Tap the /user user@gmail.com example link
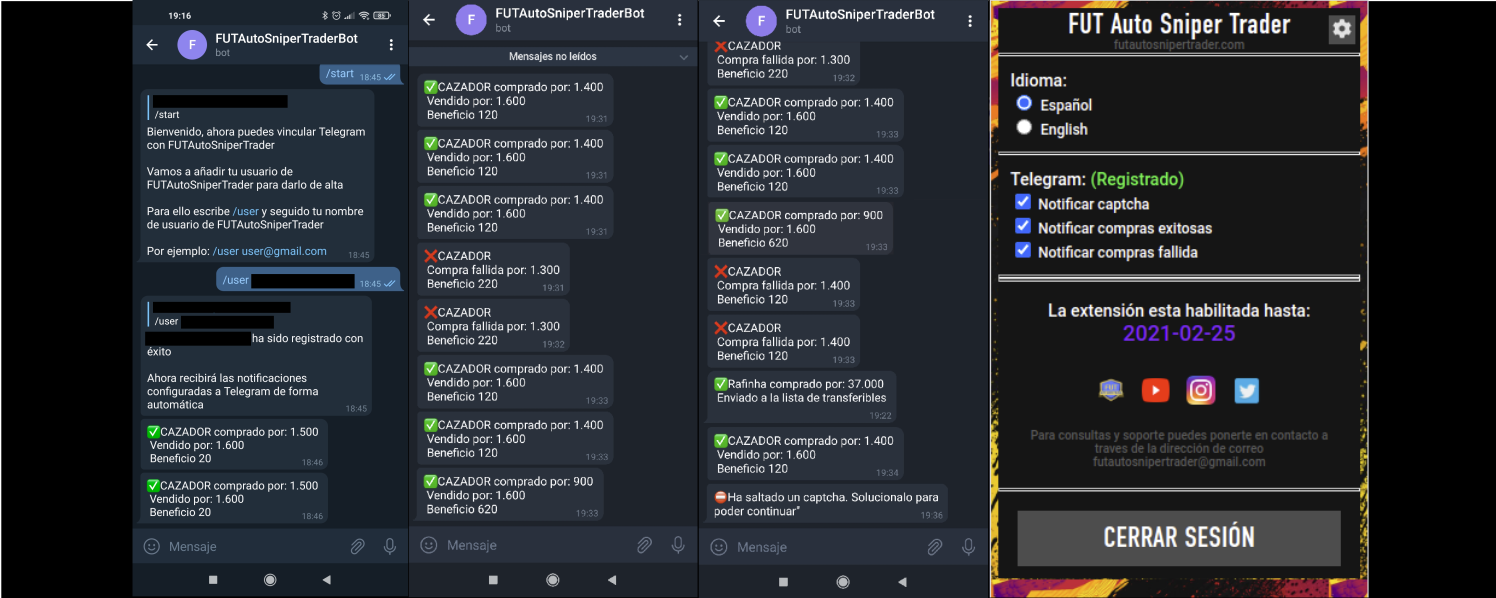The image size is (1496, 598). click(x=269, y=251)
